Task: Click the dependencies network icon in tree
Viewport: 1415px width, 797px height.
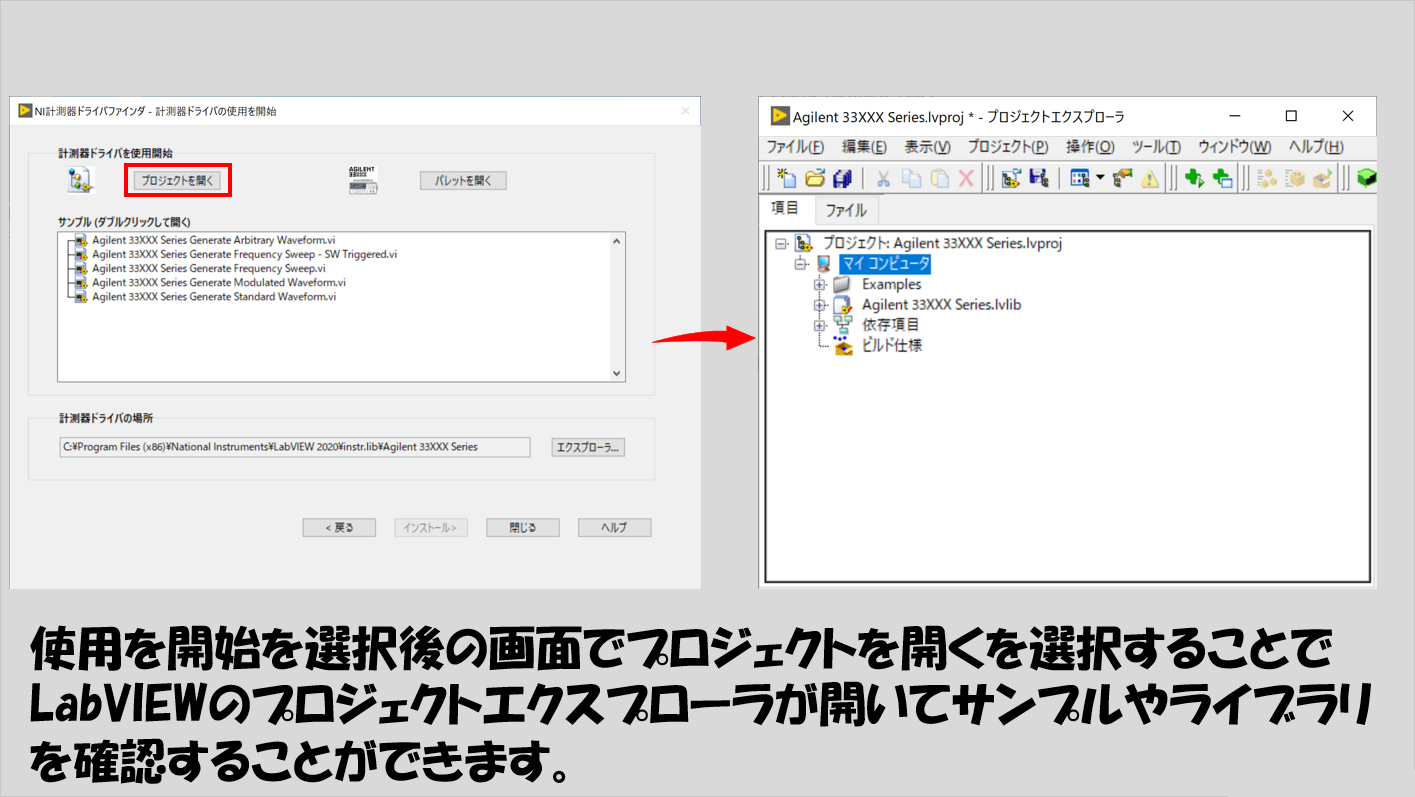Action: [x=843, y=325]
